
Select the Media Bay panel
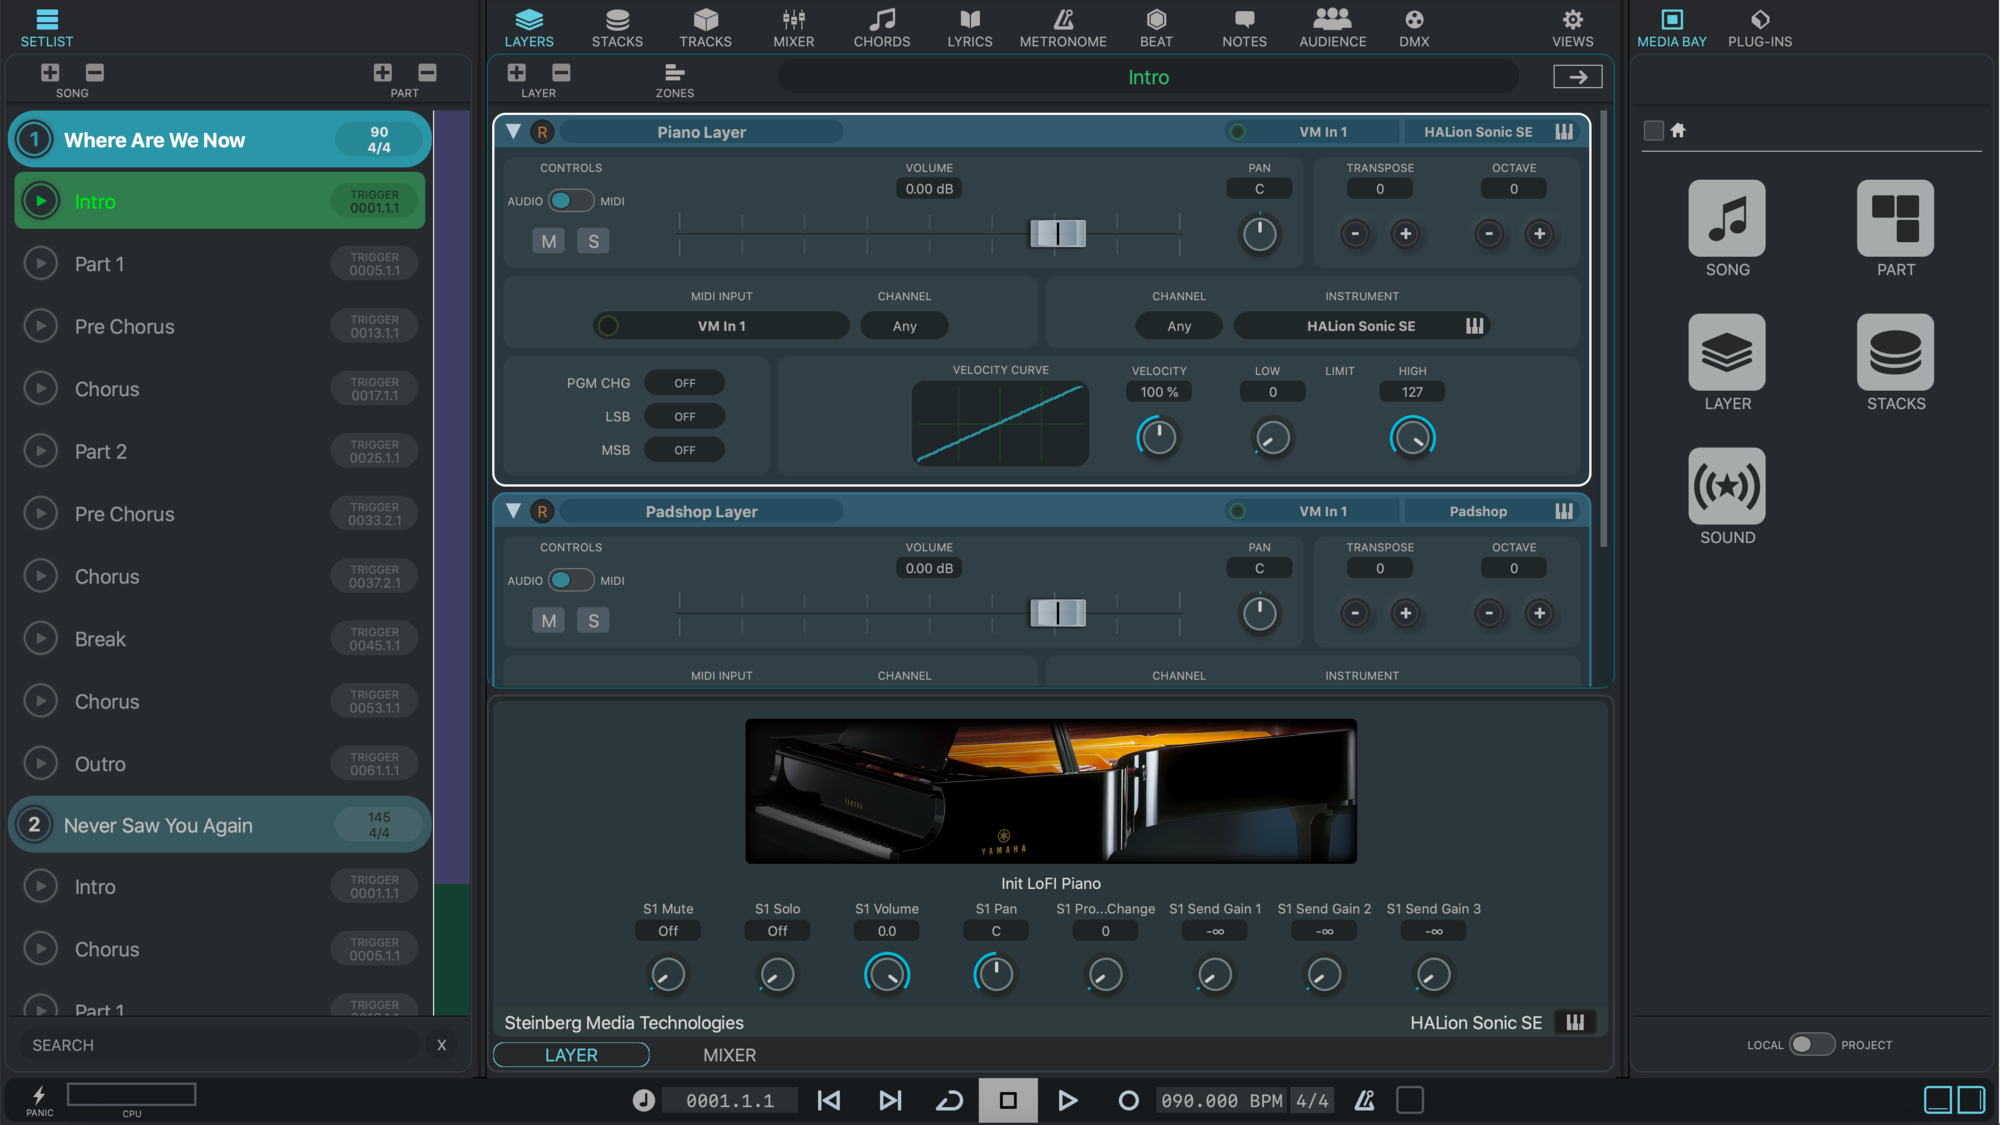click(x=1672, y=23)
